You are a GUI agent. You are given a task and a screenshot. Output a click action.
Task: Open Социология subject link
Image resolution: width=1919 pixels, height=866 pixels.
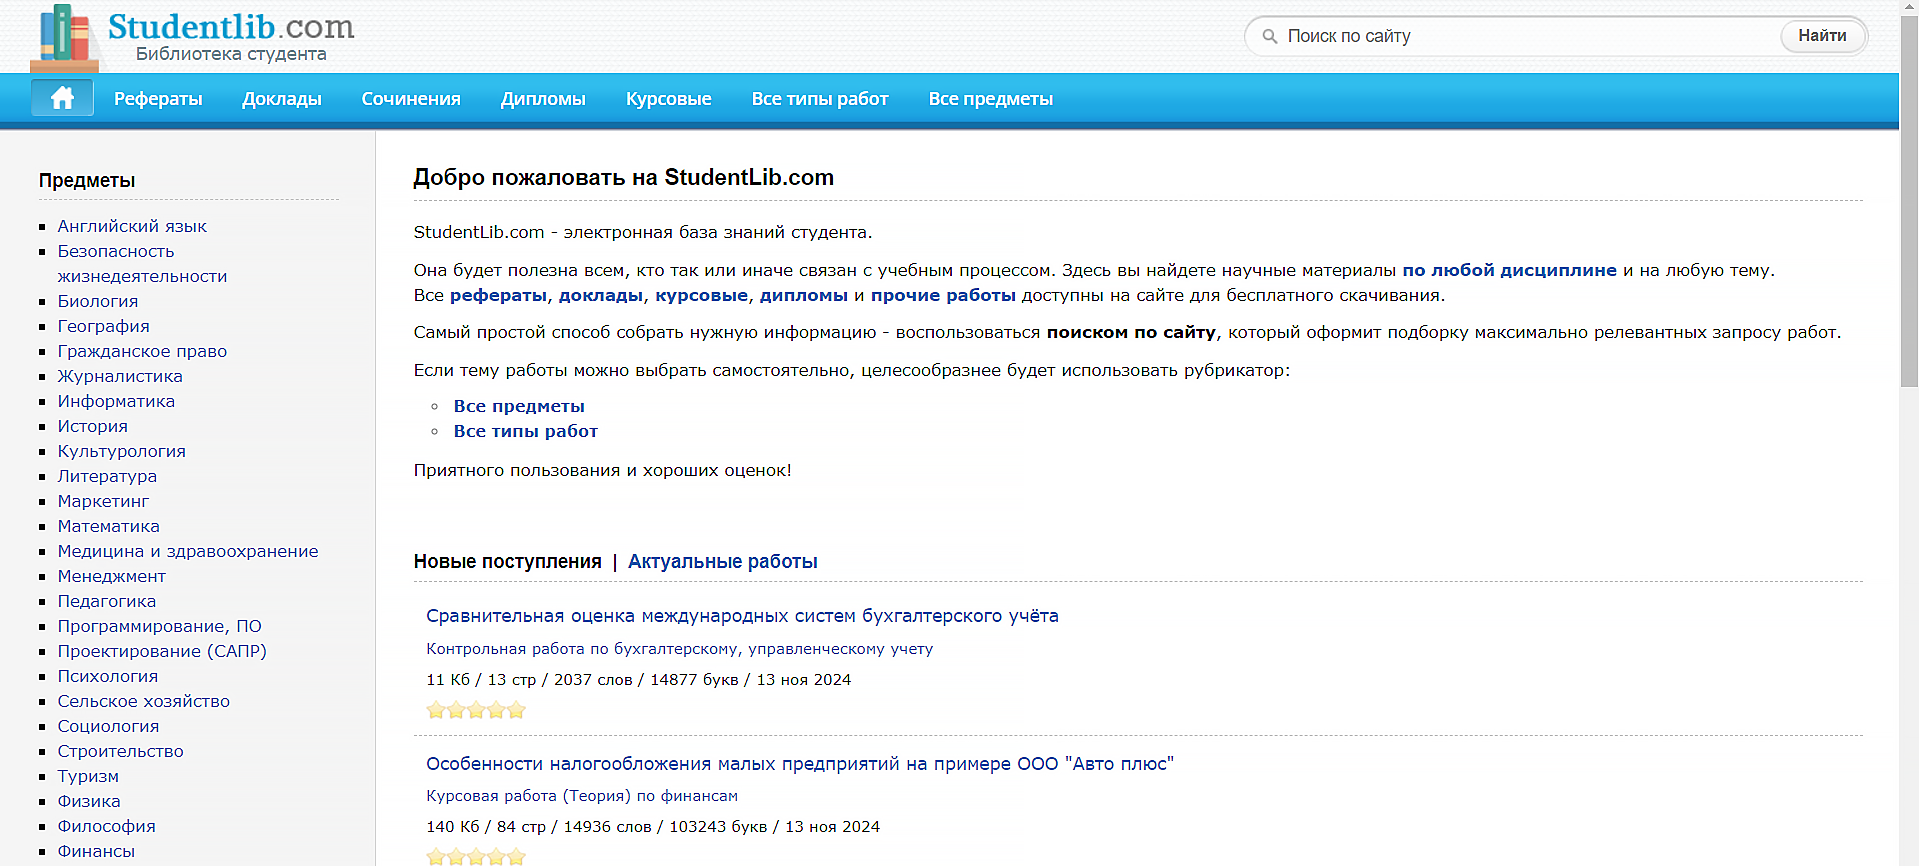tap(109, 726)
